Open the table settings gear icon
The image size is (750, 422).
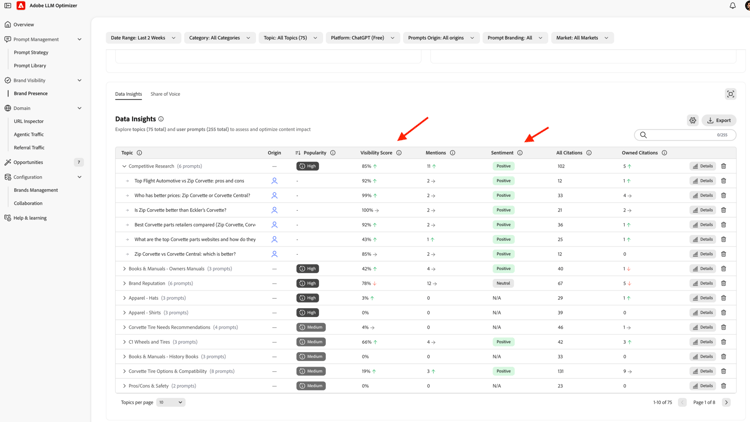[x=693, y=121]
